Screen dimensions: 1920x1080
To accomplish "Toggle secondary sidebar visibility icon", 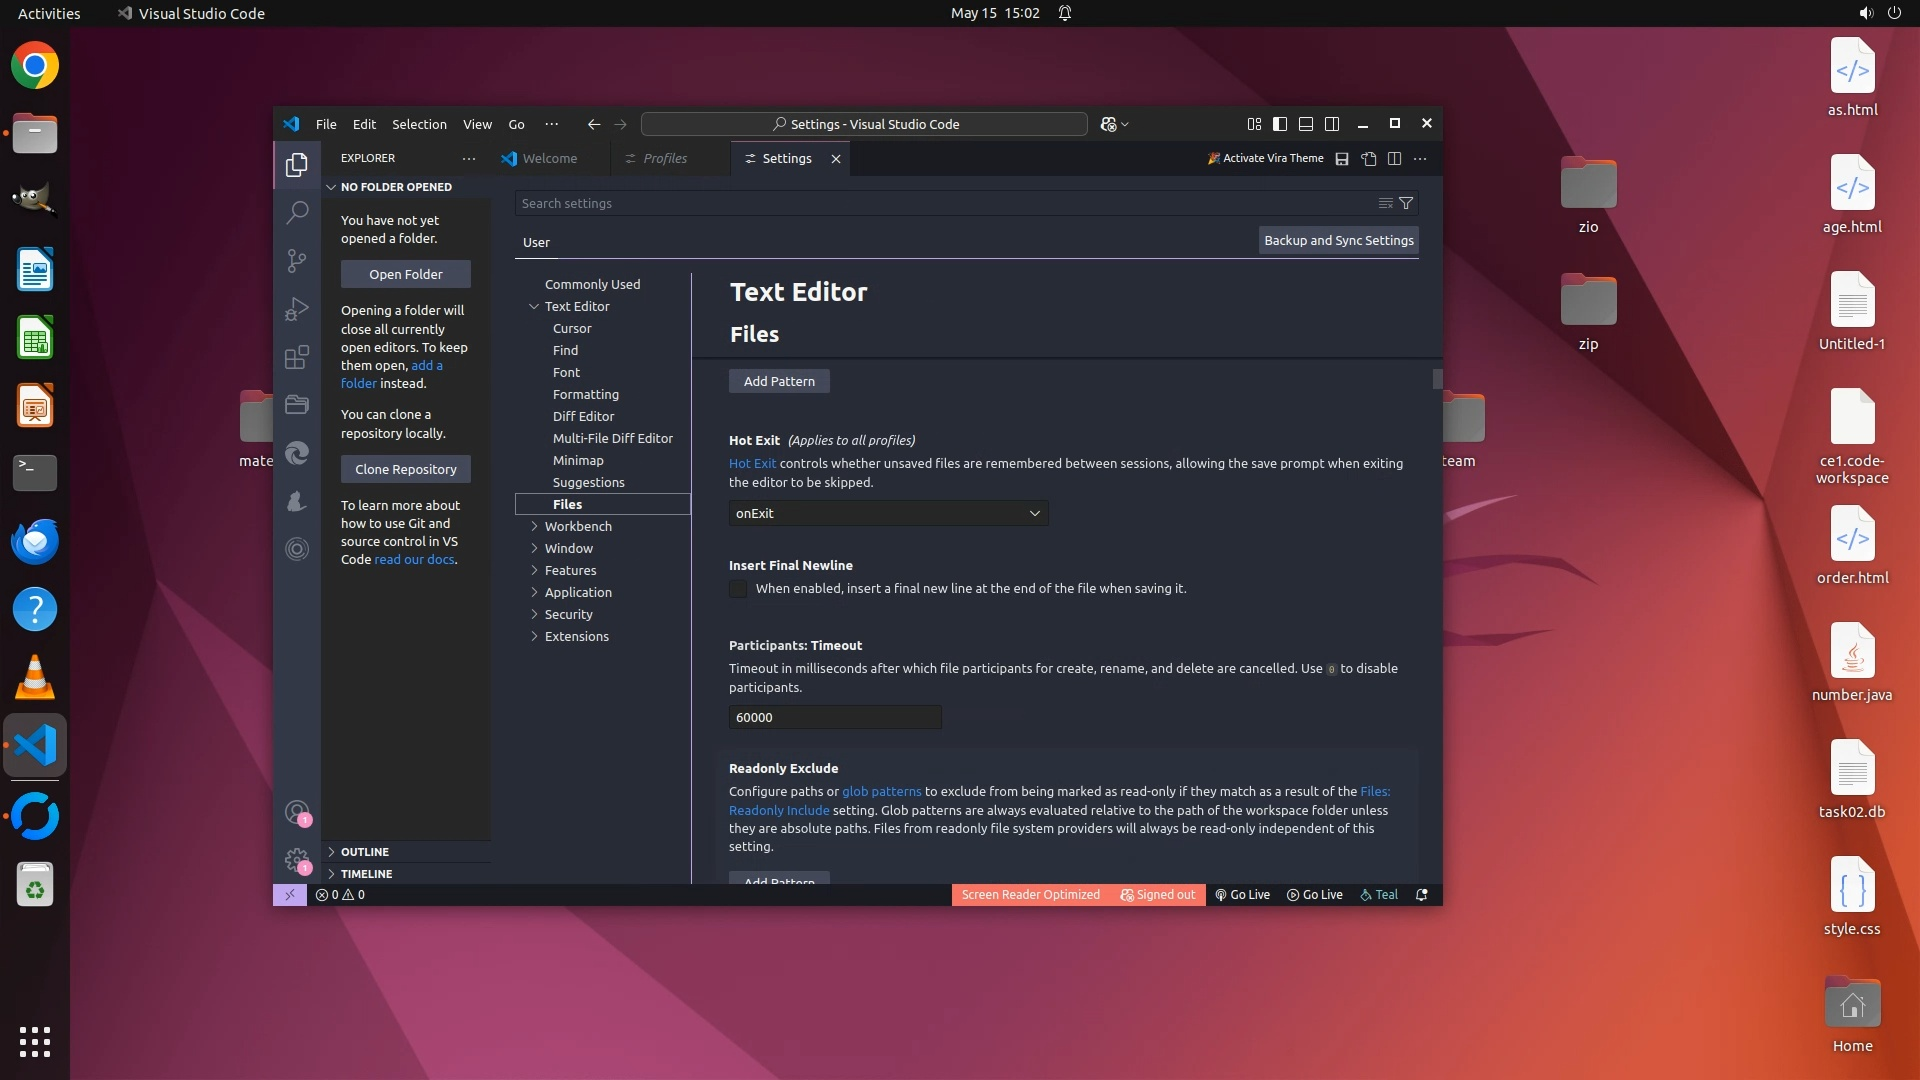I will tap(1332, 124).
